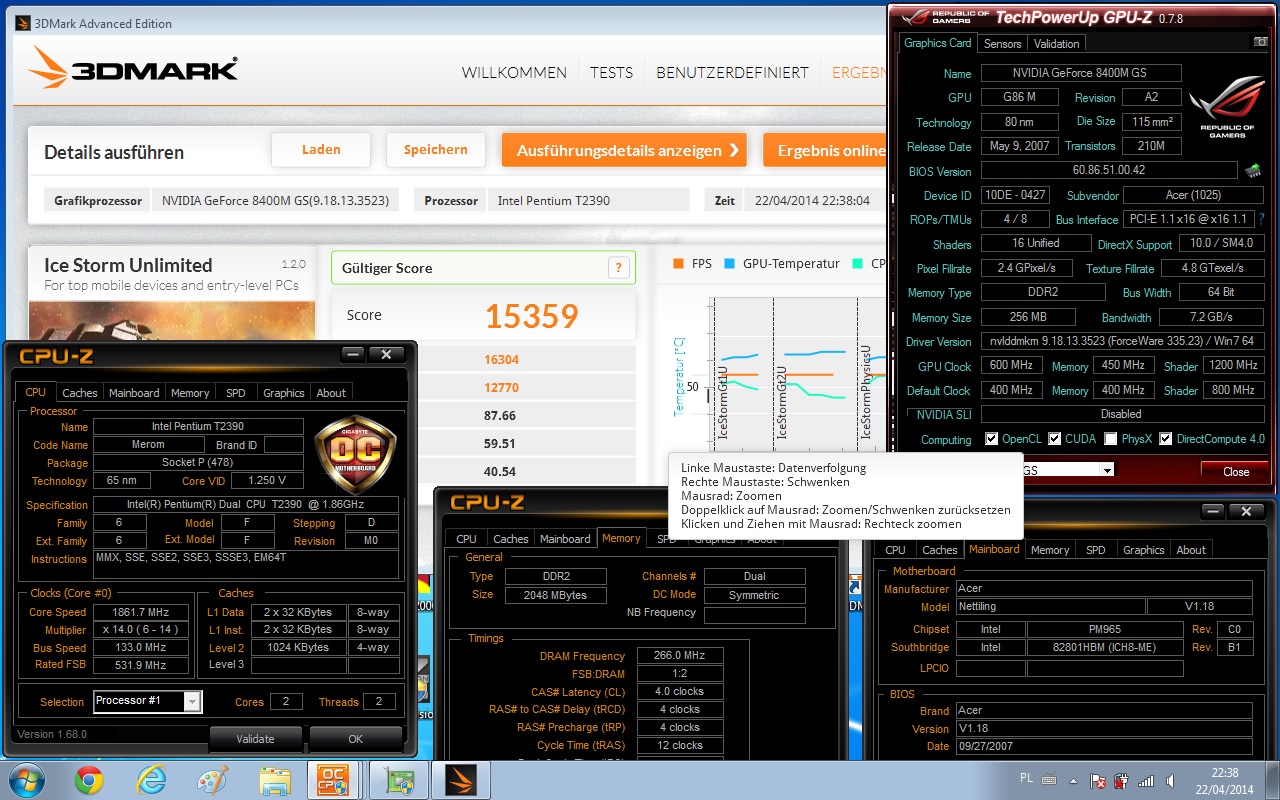
Task: Click the Close button in GPU-Z
Action: coord(1236,471)
